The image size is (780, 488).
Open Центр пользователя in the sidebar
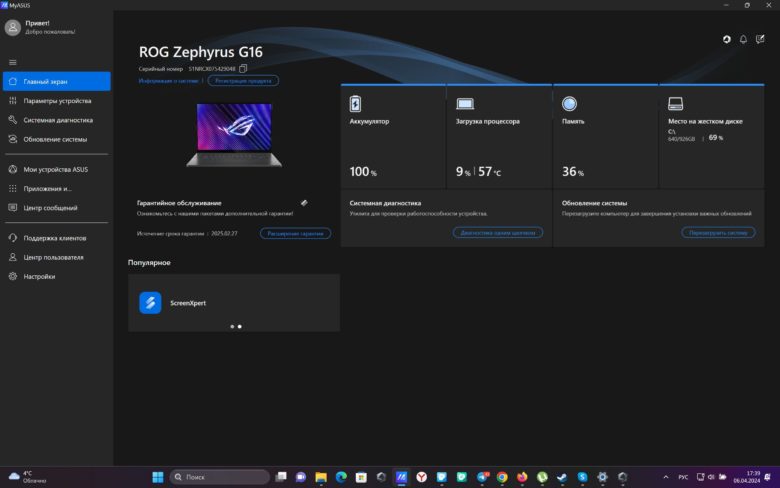[x=57, y=257]
